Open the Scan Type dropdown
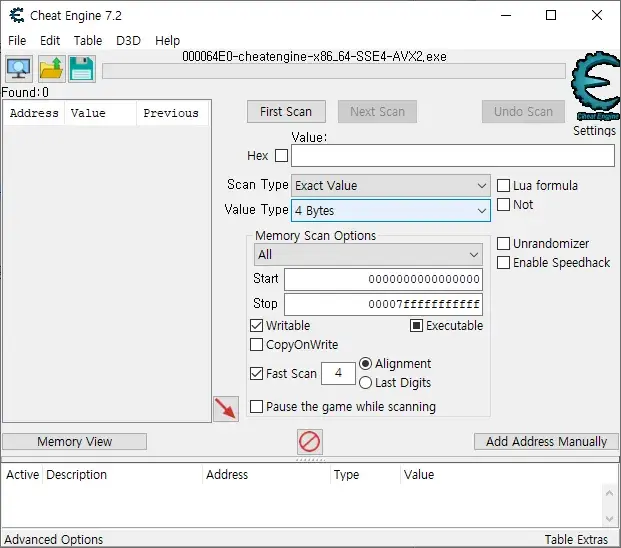This screenshot has height=548, width=621. (x=390, y=186)
